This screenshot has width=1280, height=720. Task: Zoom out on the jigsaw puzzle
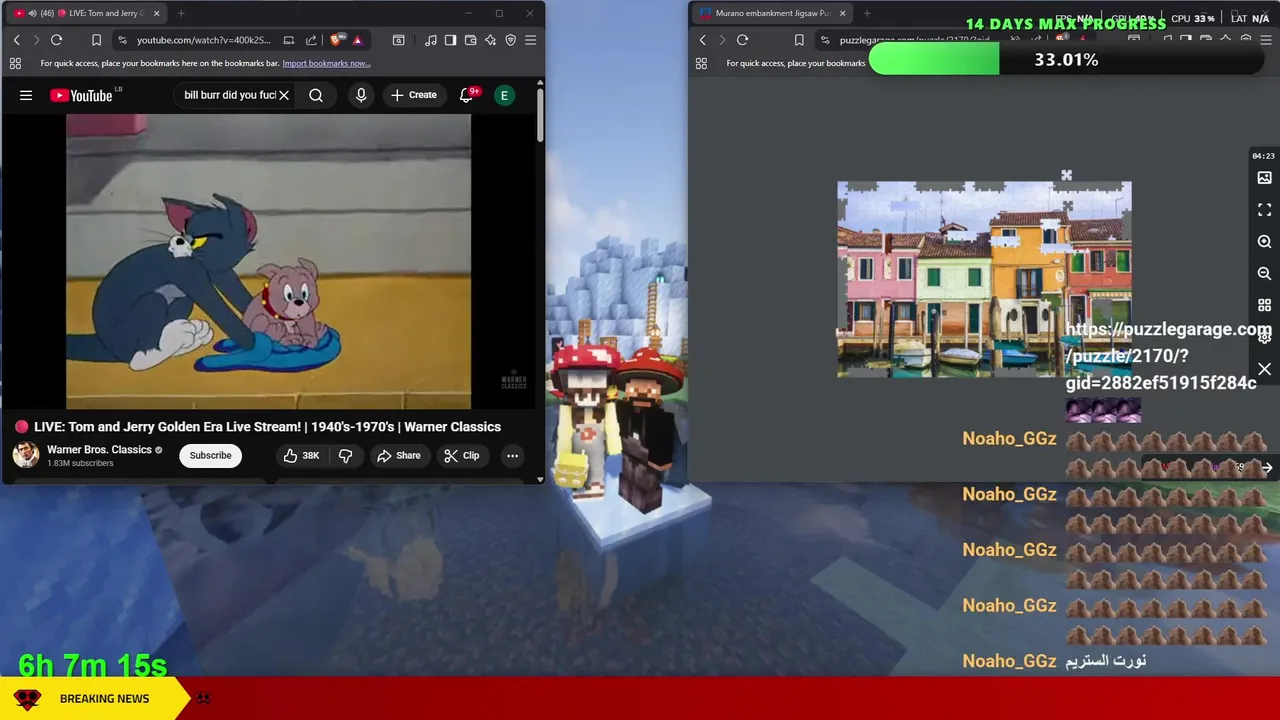1264,273
